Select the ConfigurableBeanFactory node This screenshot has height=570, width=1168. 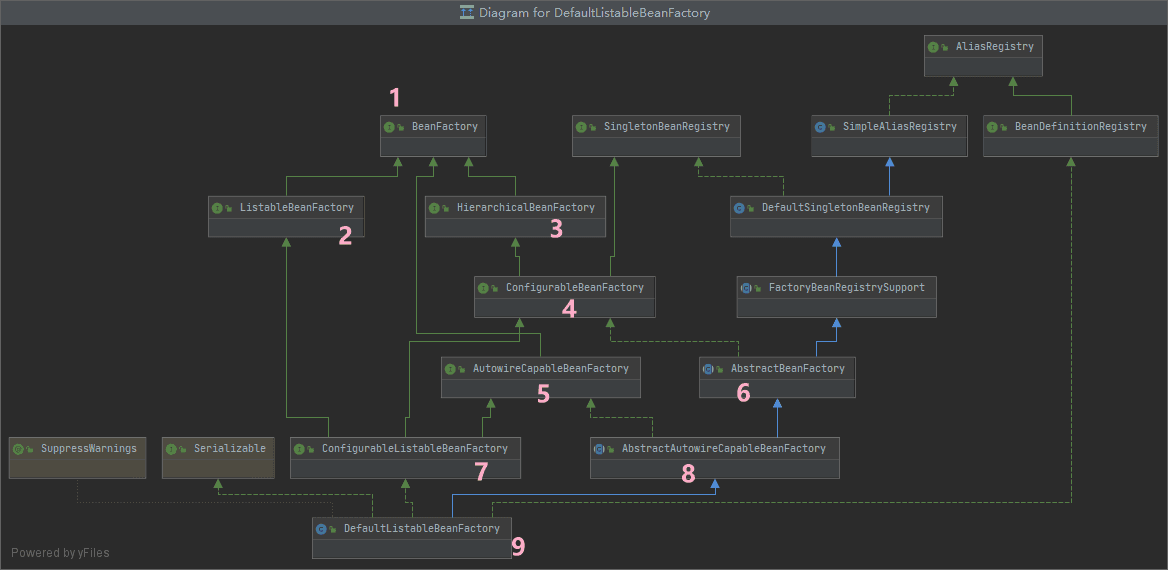pos(565,297)
